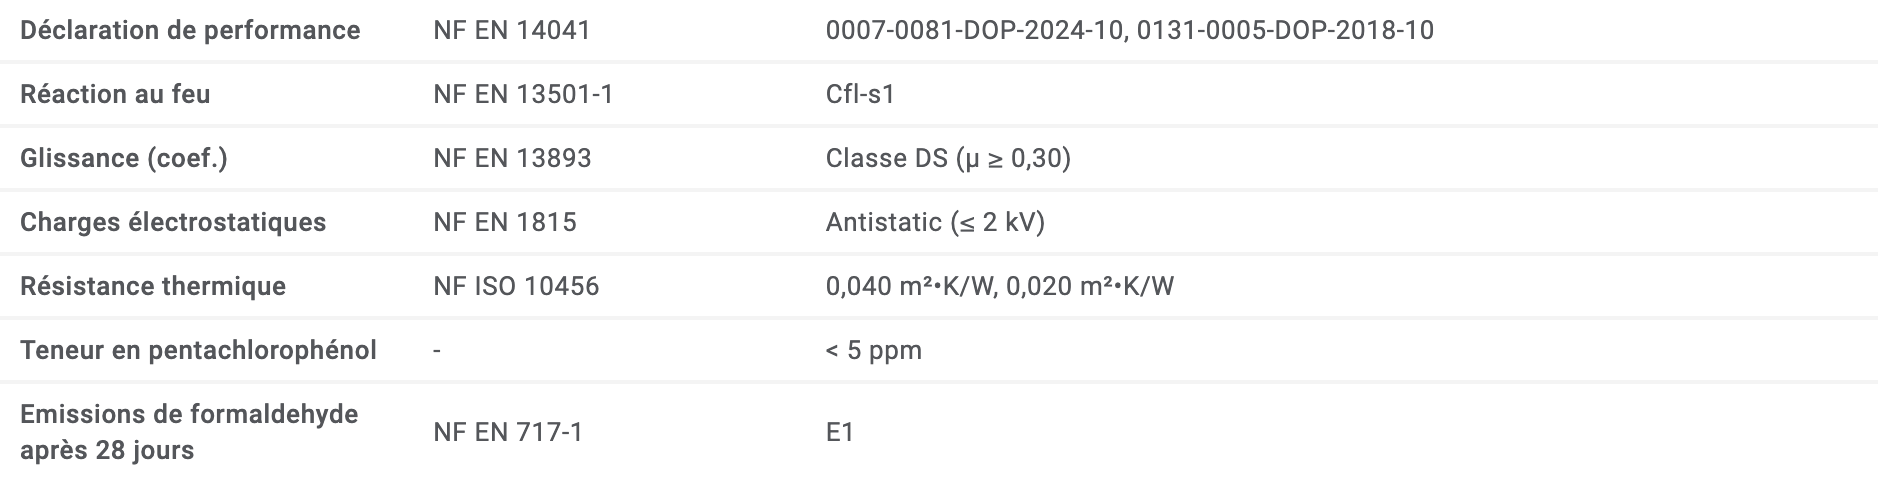Click the "Réaction au feu" label
This screenshot has height=478, width=1878.
[x=115, y=94]
